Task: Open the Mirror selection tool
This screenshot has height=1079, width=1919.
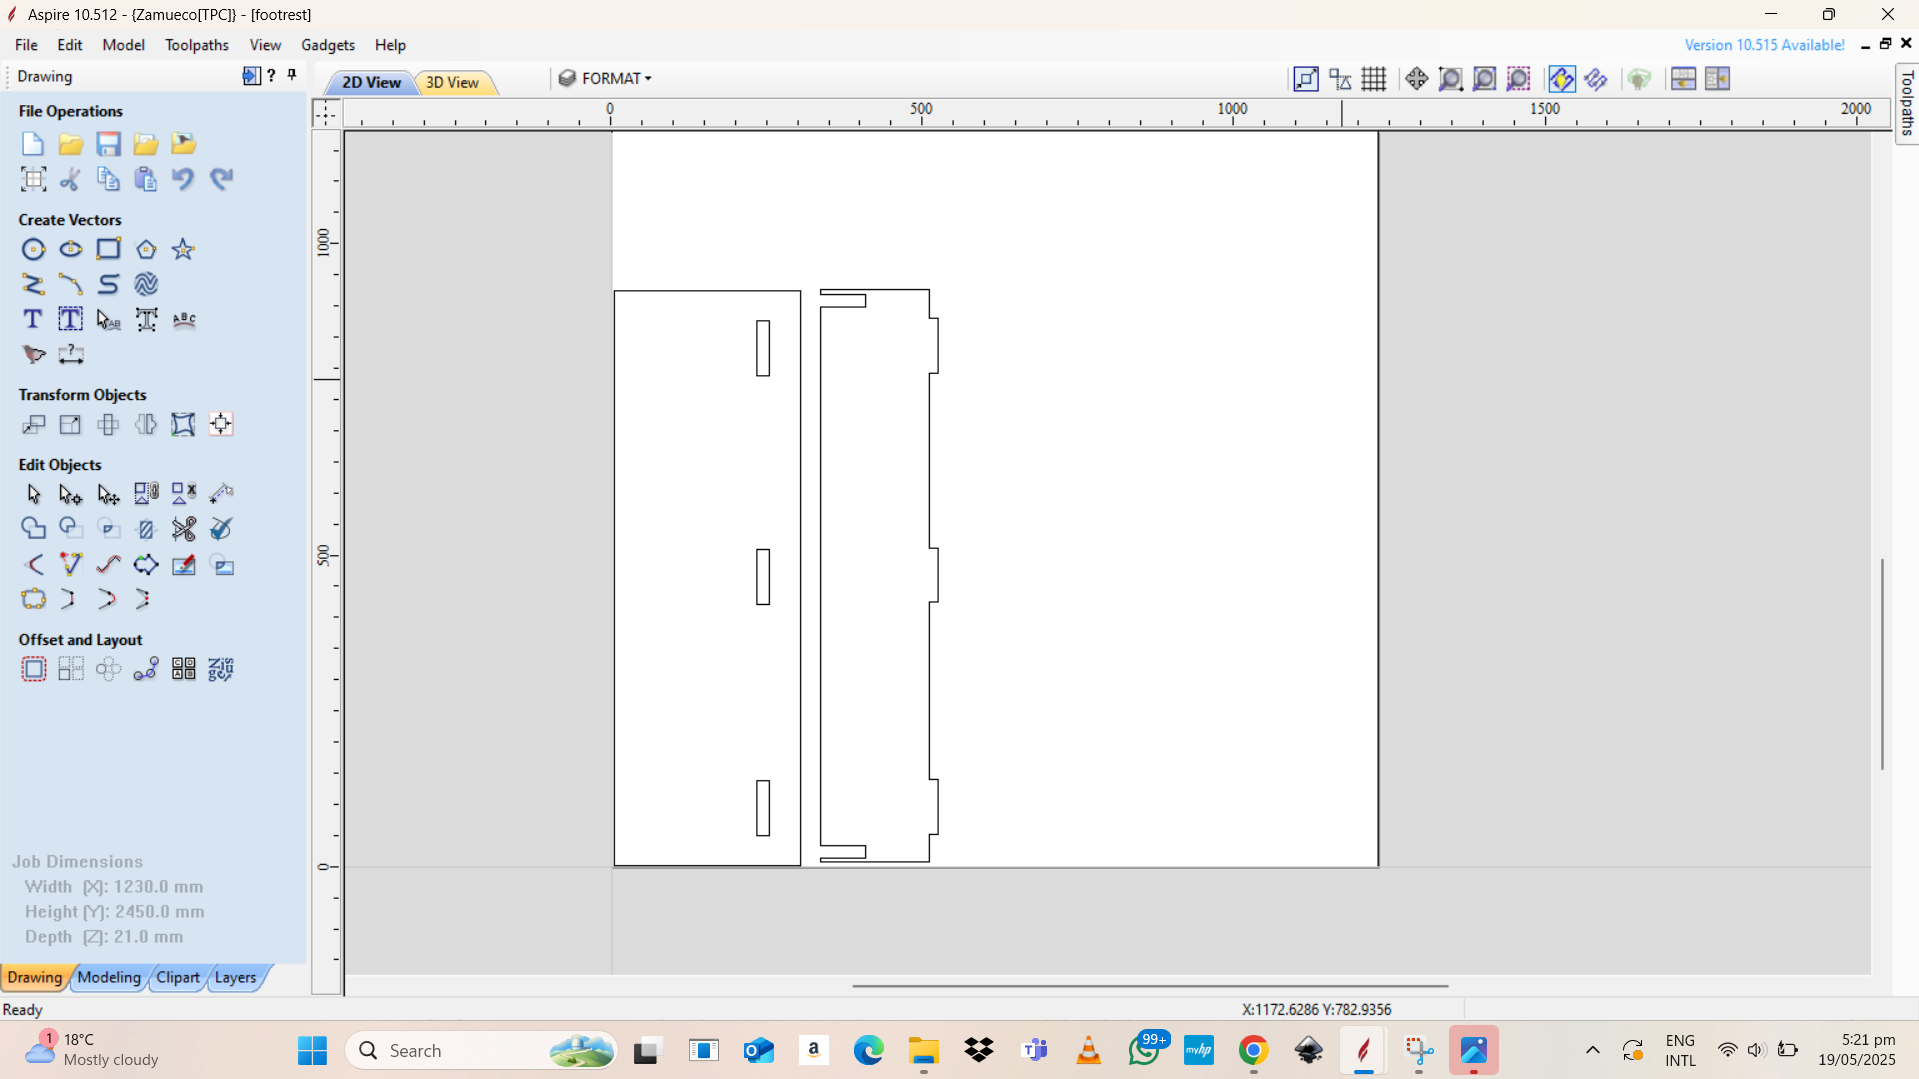Action: tap(146, 424)
